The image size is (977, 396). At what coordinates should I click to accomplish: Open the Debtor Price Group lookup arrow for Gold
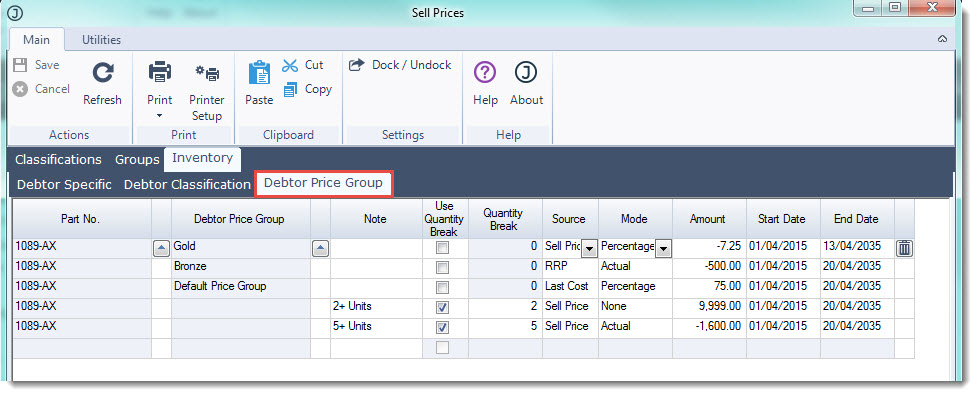(x=320, y=249)
